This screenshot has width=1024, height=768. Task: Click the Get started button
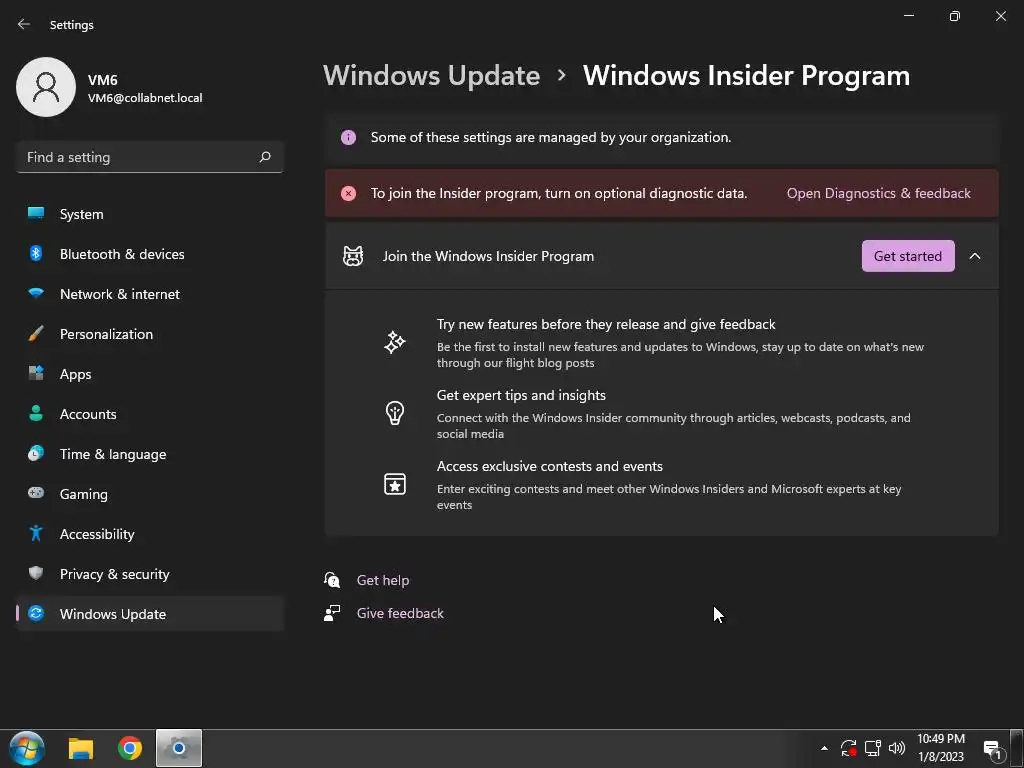pyautogui.click(x=908, y=256)
